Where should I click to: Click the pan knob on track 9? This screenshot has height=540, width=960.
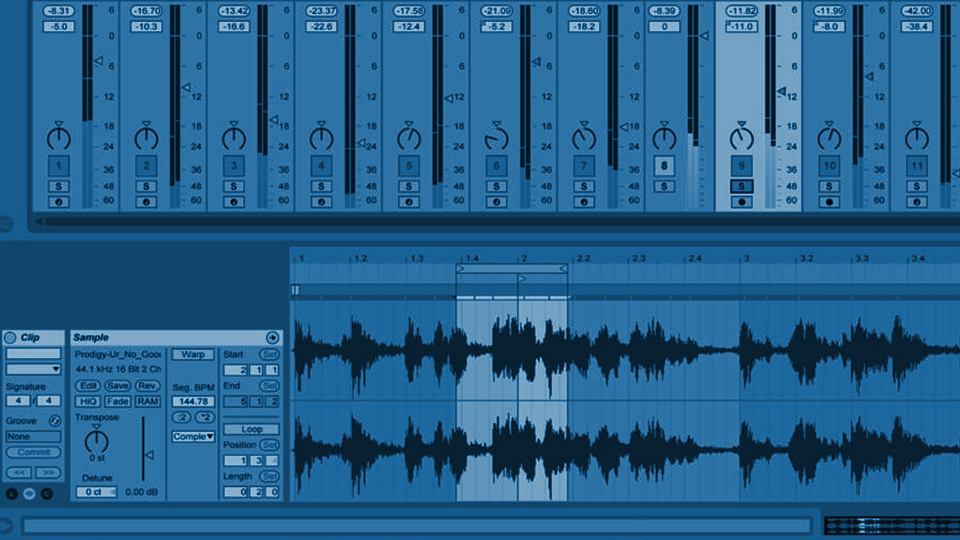pyautogui.click(x=741, y=138)
